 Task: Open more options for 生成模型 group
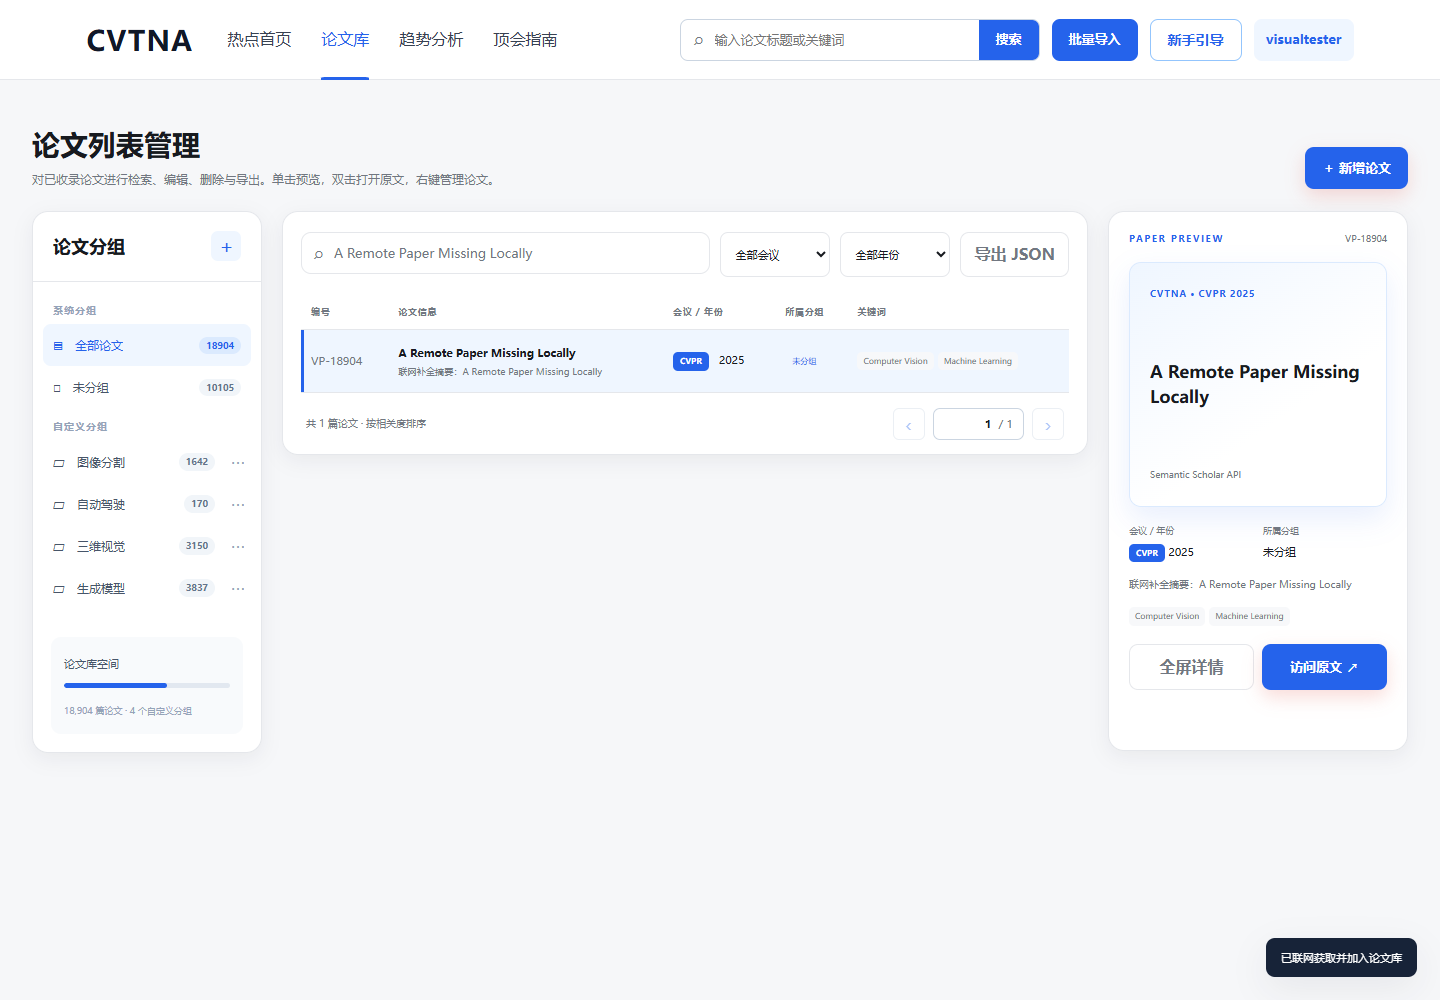click(238, 589)
